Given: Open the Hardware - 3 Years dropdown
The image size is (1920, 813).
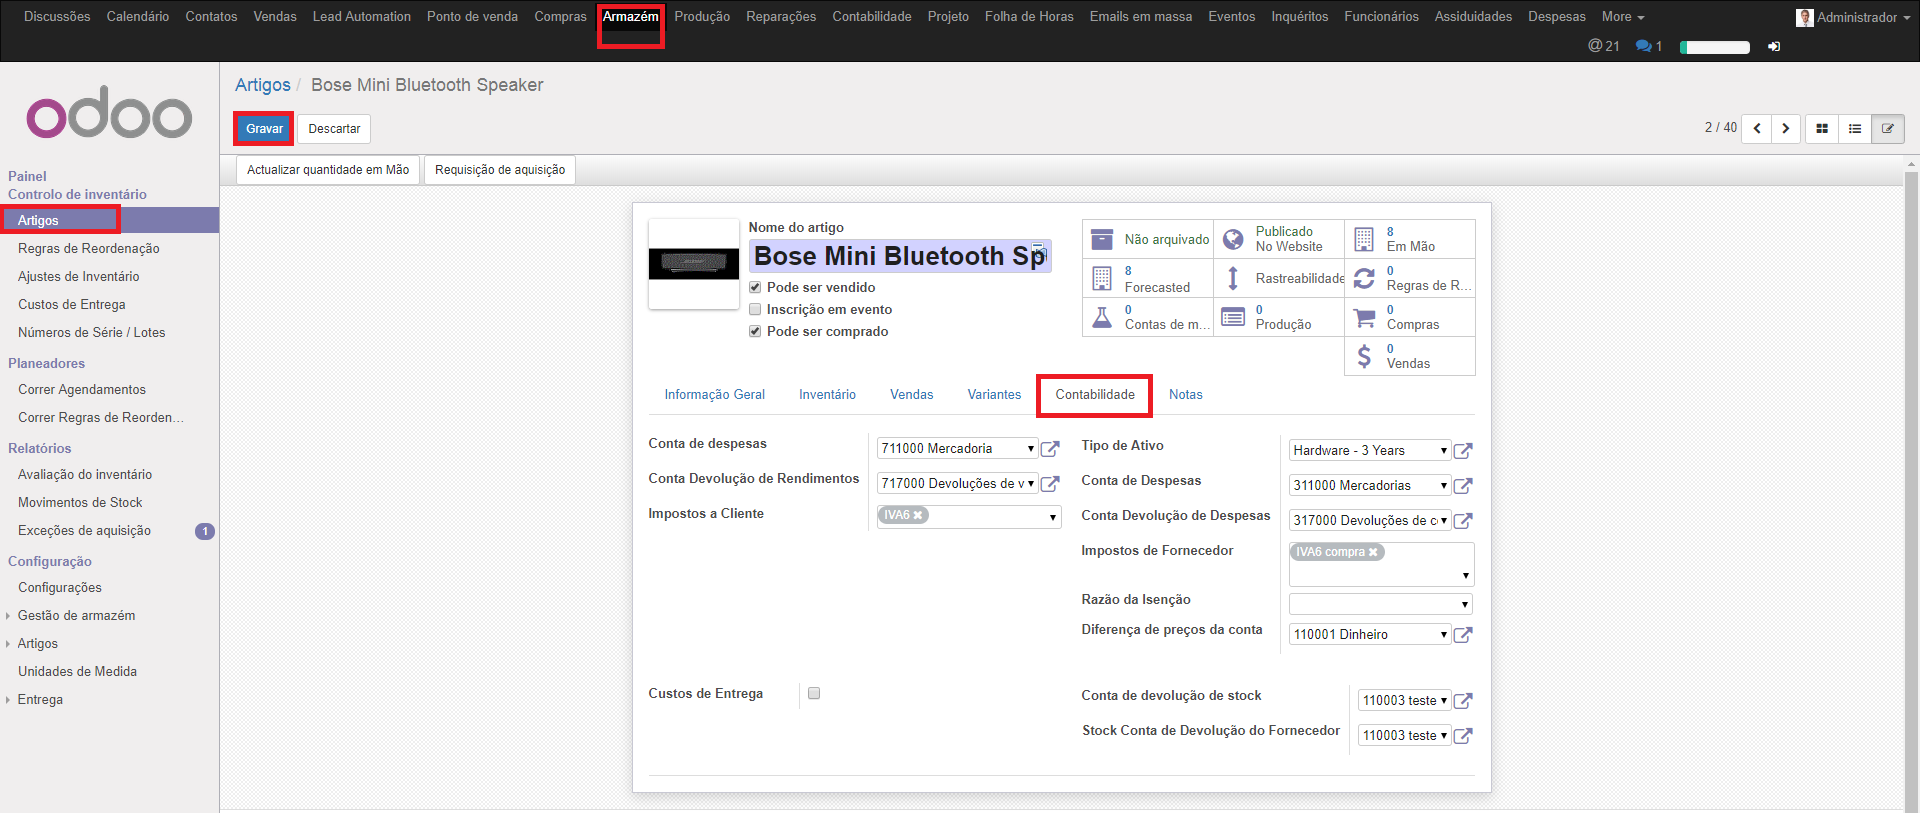Looking at the screenshot, I should [1369, 451].
